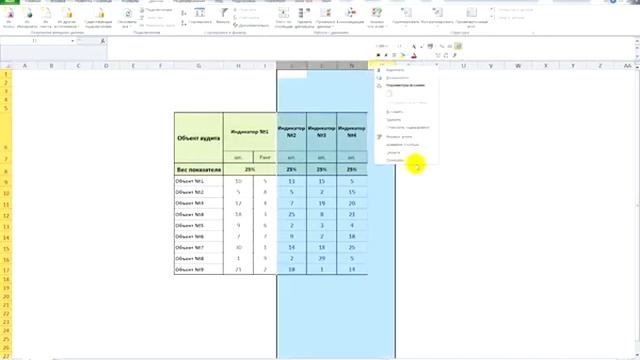This screenshot has height=360, width=640.
Task: Open From Other Sources menu
Action: [67, 18]
